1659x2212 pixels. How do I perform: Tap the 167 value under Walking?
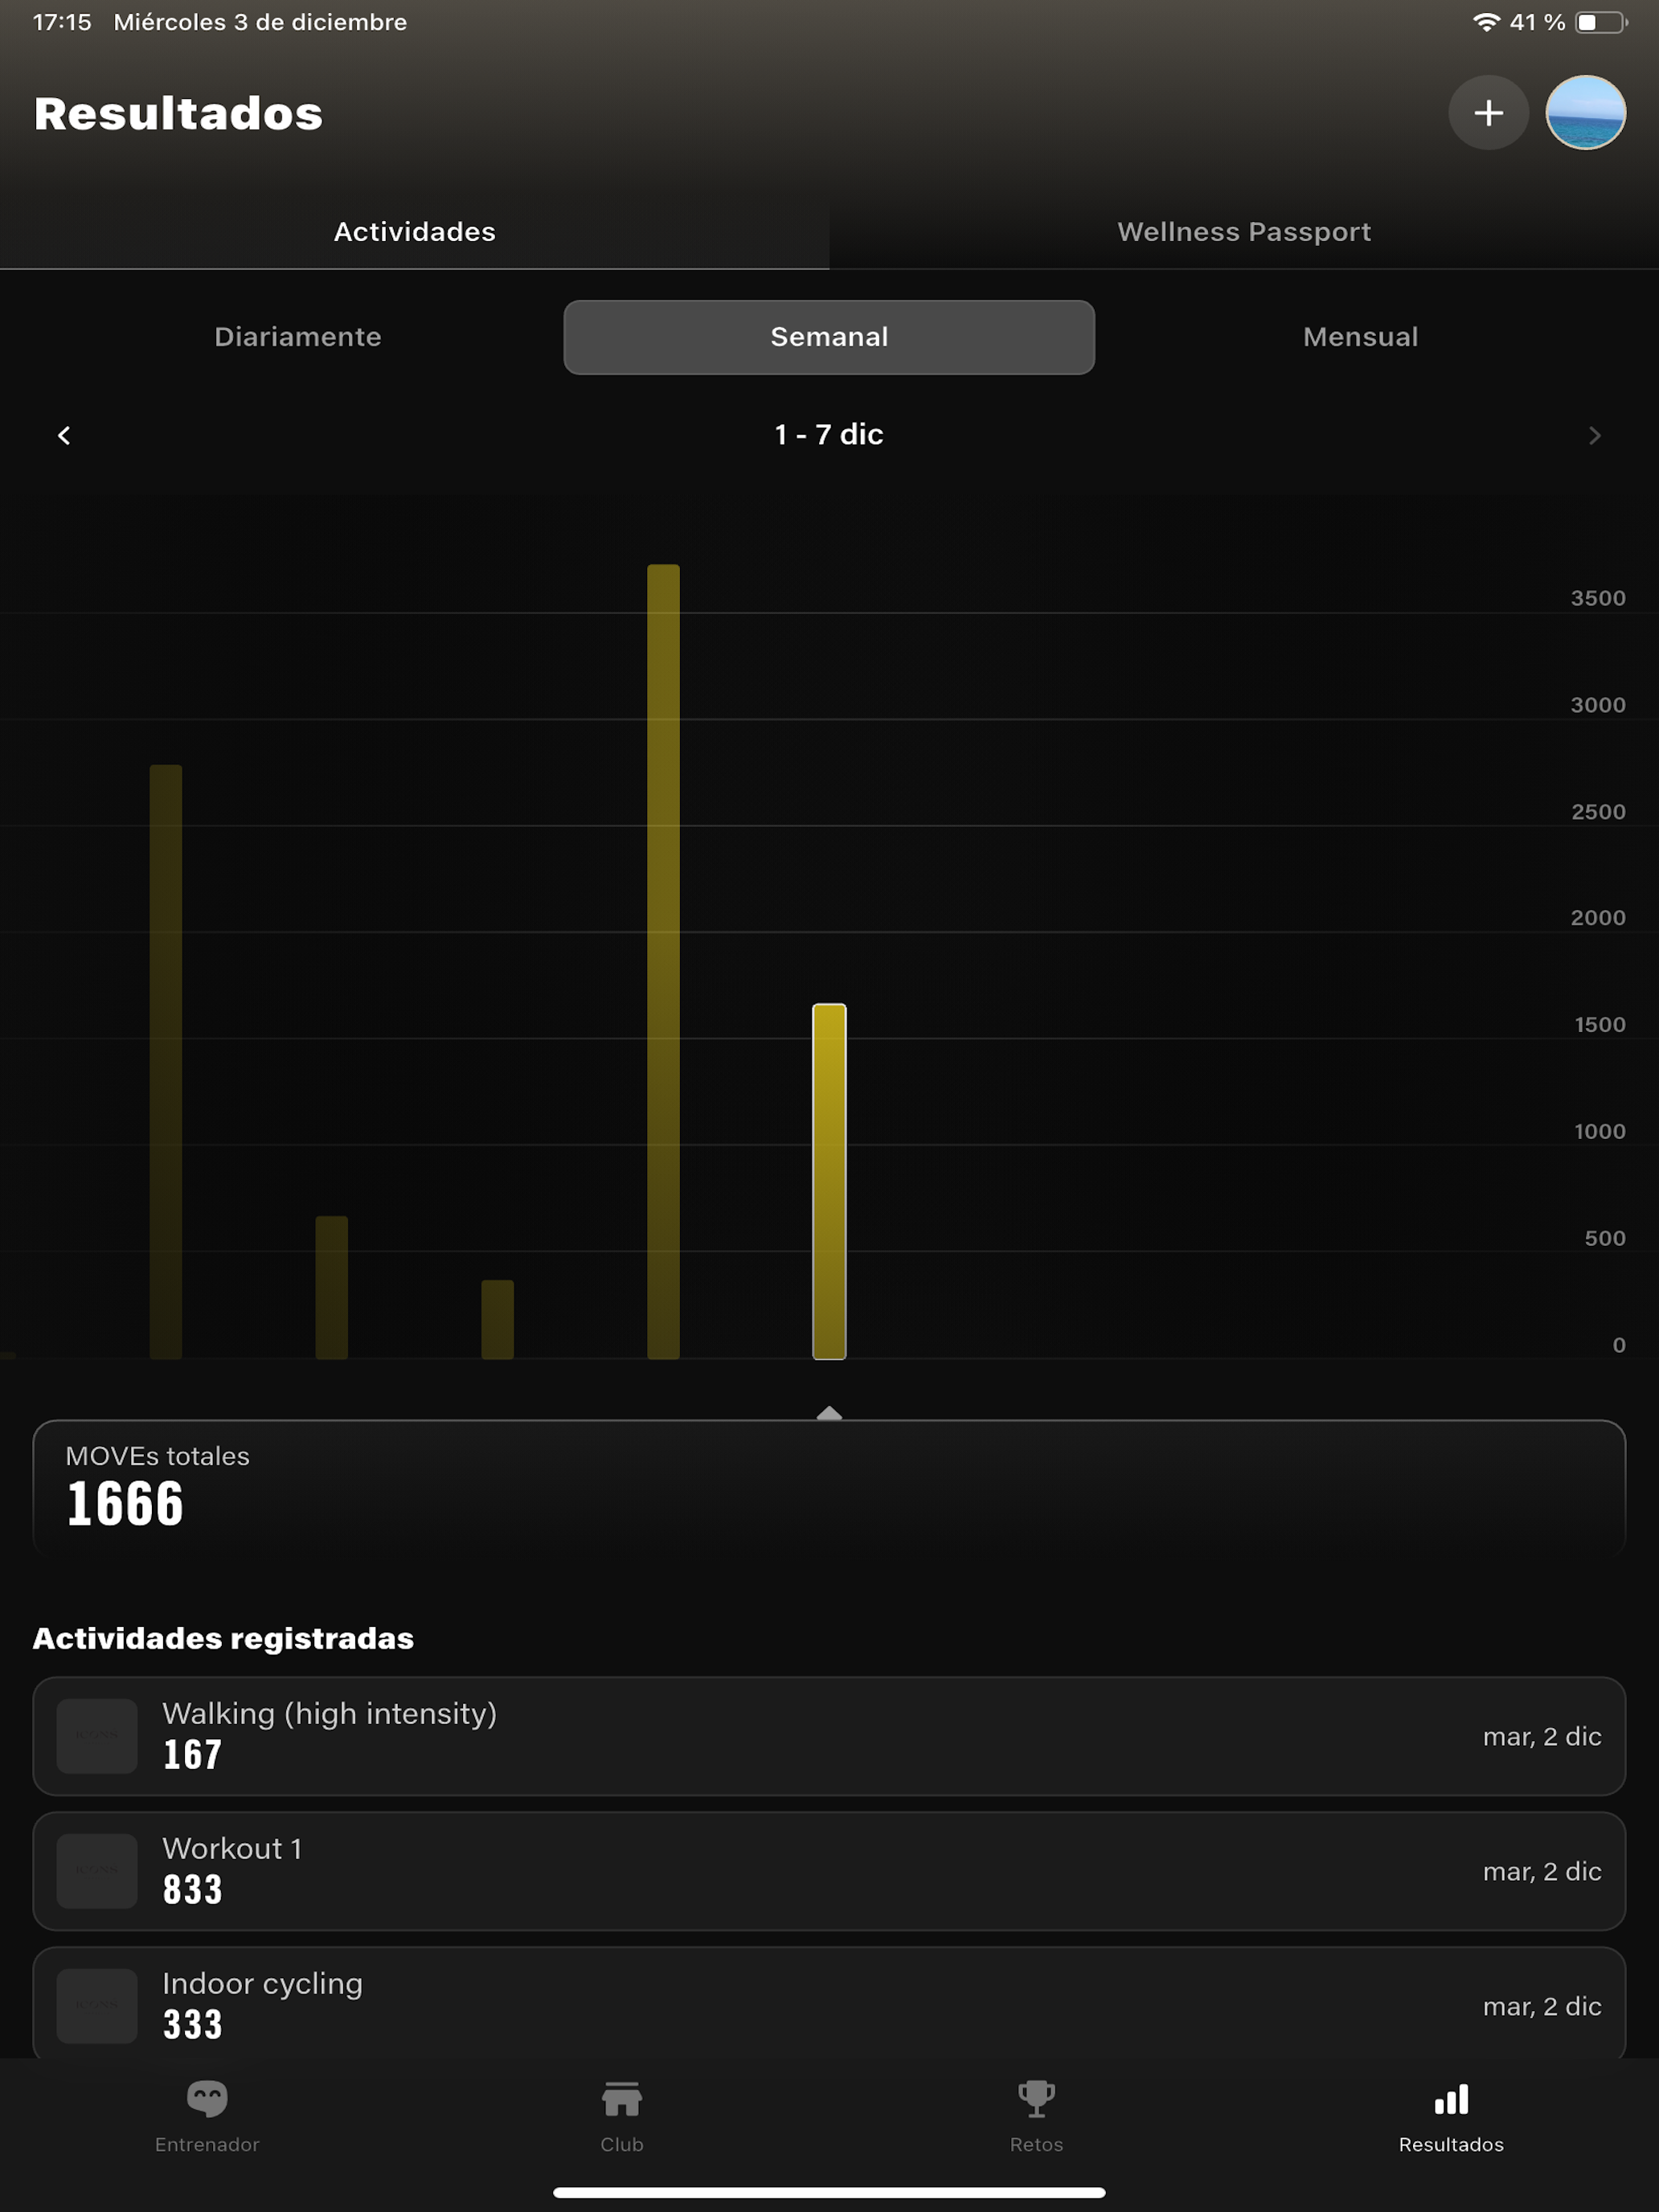coord(192,1754)
